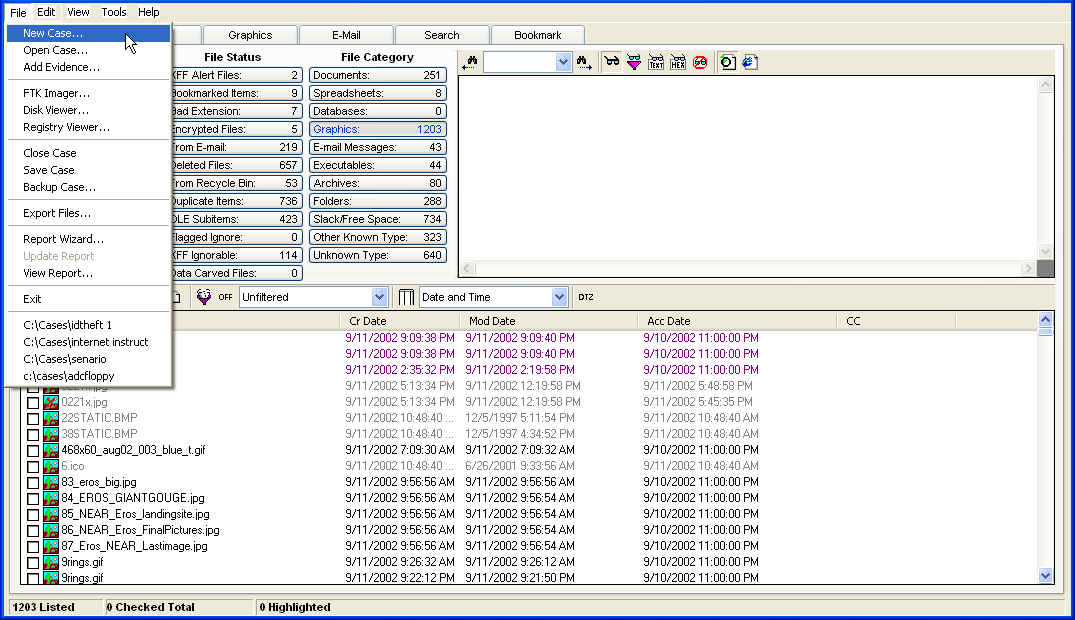This screenshot has height=620, width=1075.
Task: Click the Documents category button
Action: click(378, 75)
